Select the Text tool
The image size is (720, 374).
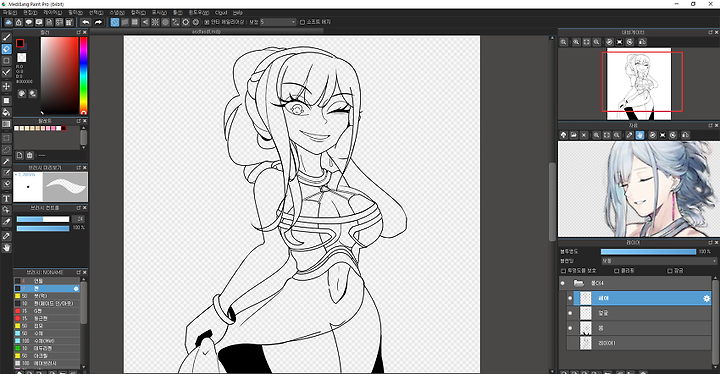click(x=6, y=198)
